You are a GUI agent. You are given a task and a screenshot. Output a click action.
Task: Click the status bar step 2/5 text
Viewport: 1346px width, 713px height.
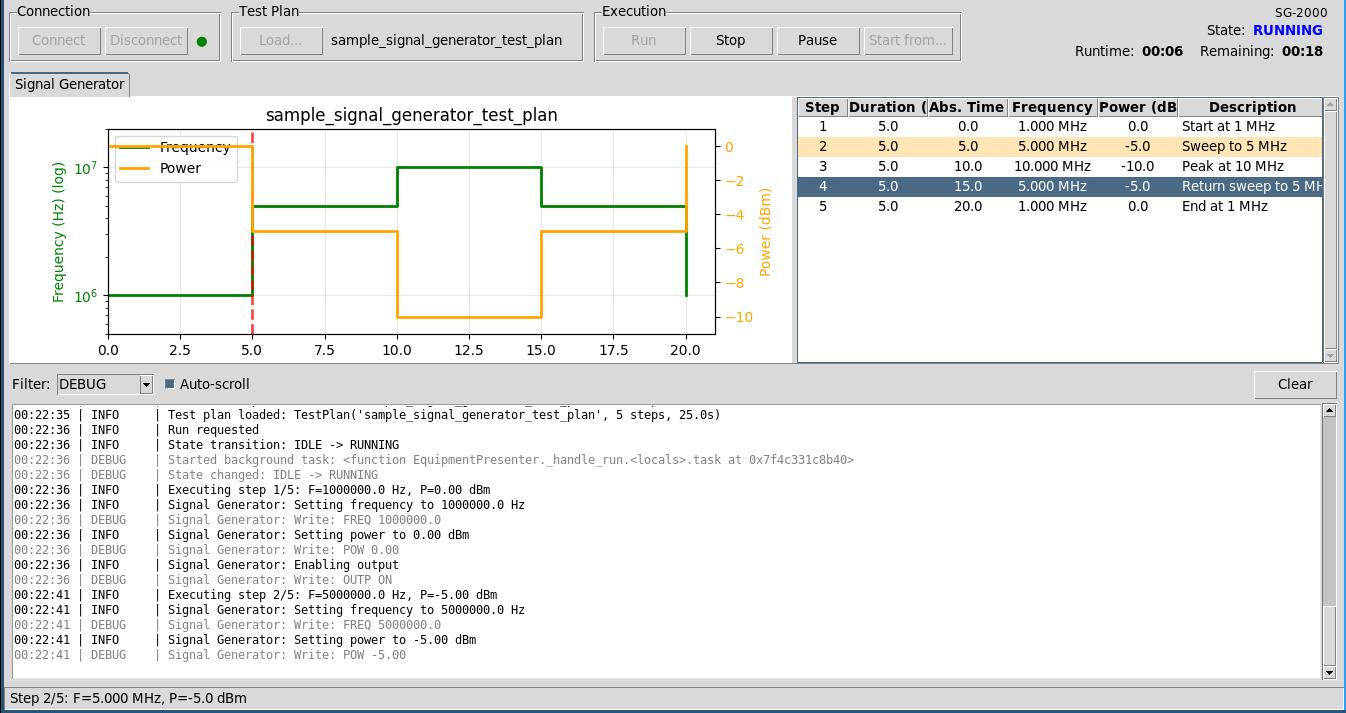click(x=128, y=698)
